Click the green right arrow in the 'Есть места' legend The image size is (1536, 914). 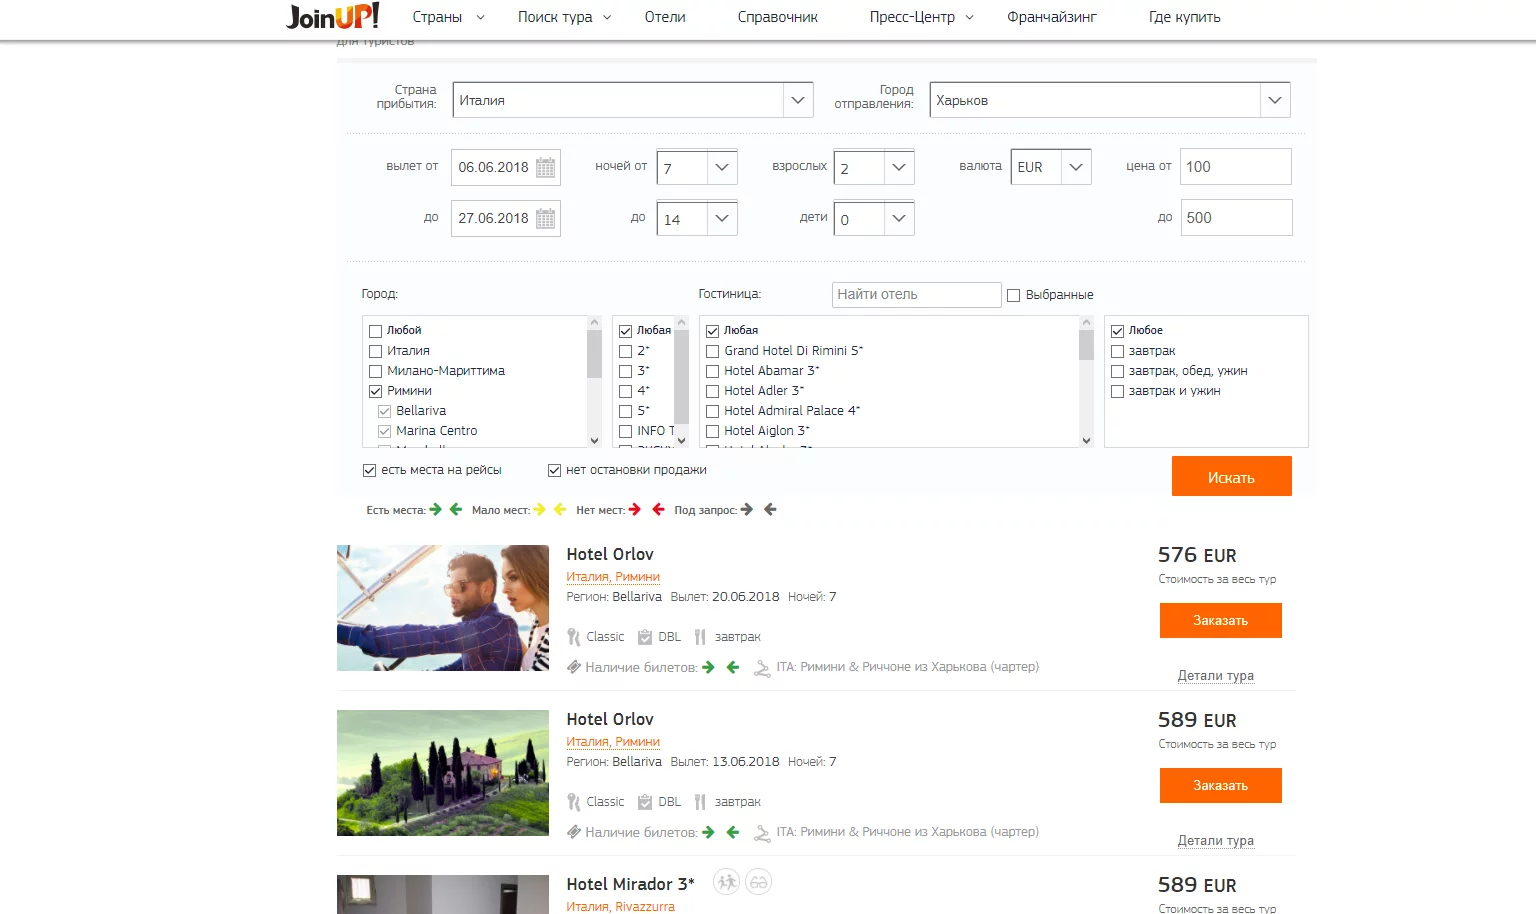pyautogui.click(x=435, y=510)
